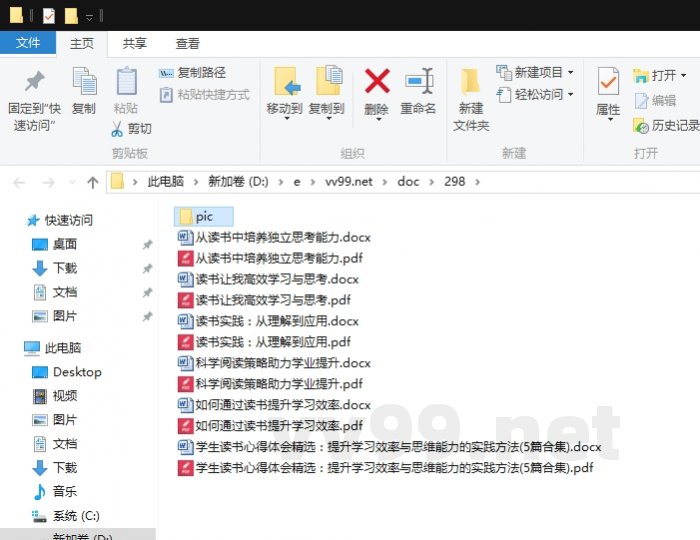Viewport: 700px width, 540px height.
Task: Select 如何通过读书提升学习效率.docx
Action: tap(275, 405)
